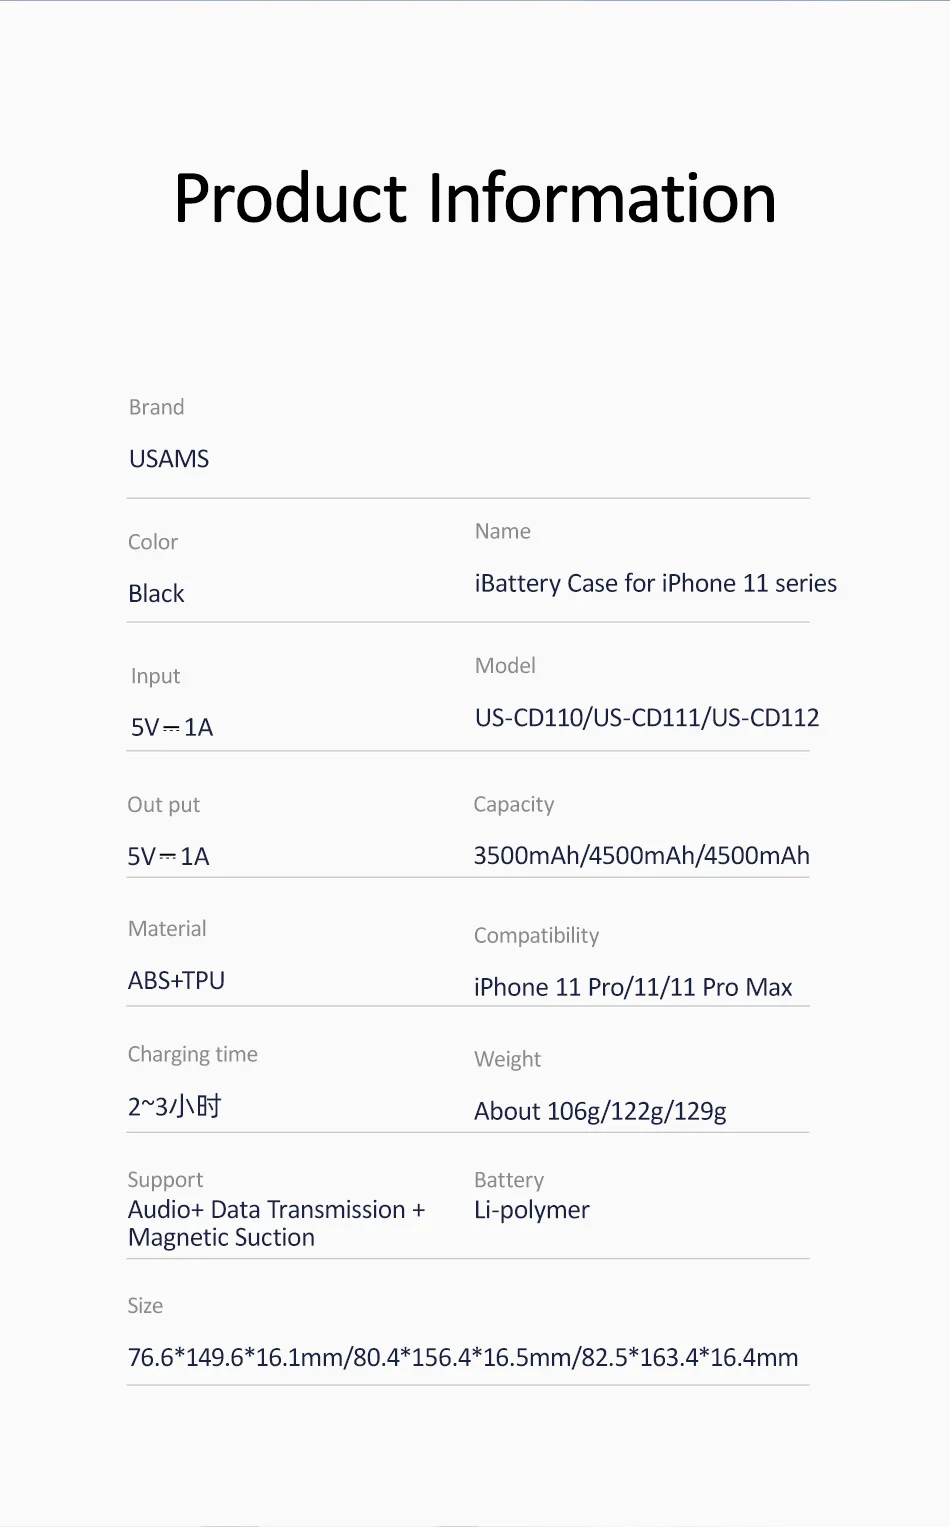Click model number US-CD110/US-CD111/US-CD112
Screen dimensions: 950x1527
pyautogui.click(x=647, y=718)
